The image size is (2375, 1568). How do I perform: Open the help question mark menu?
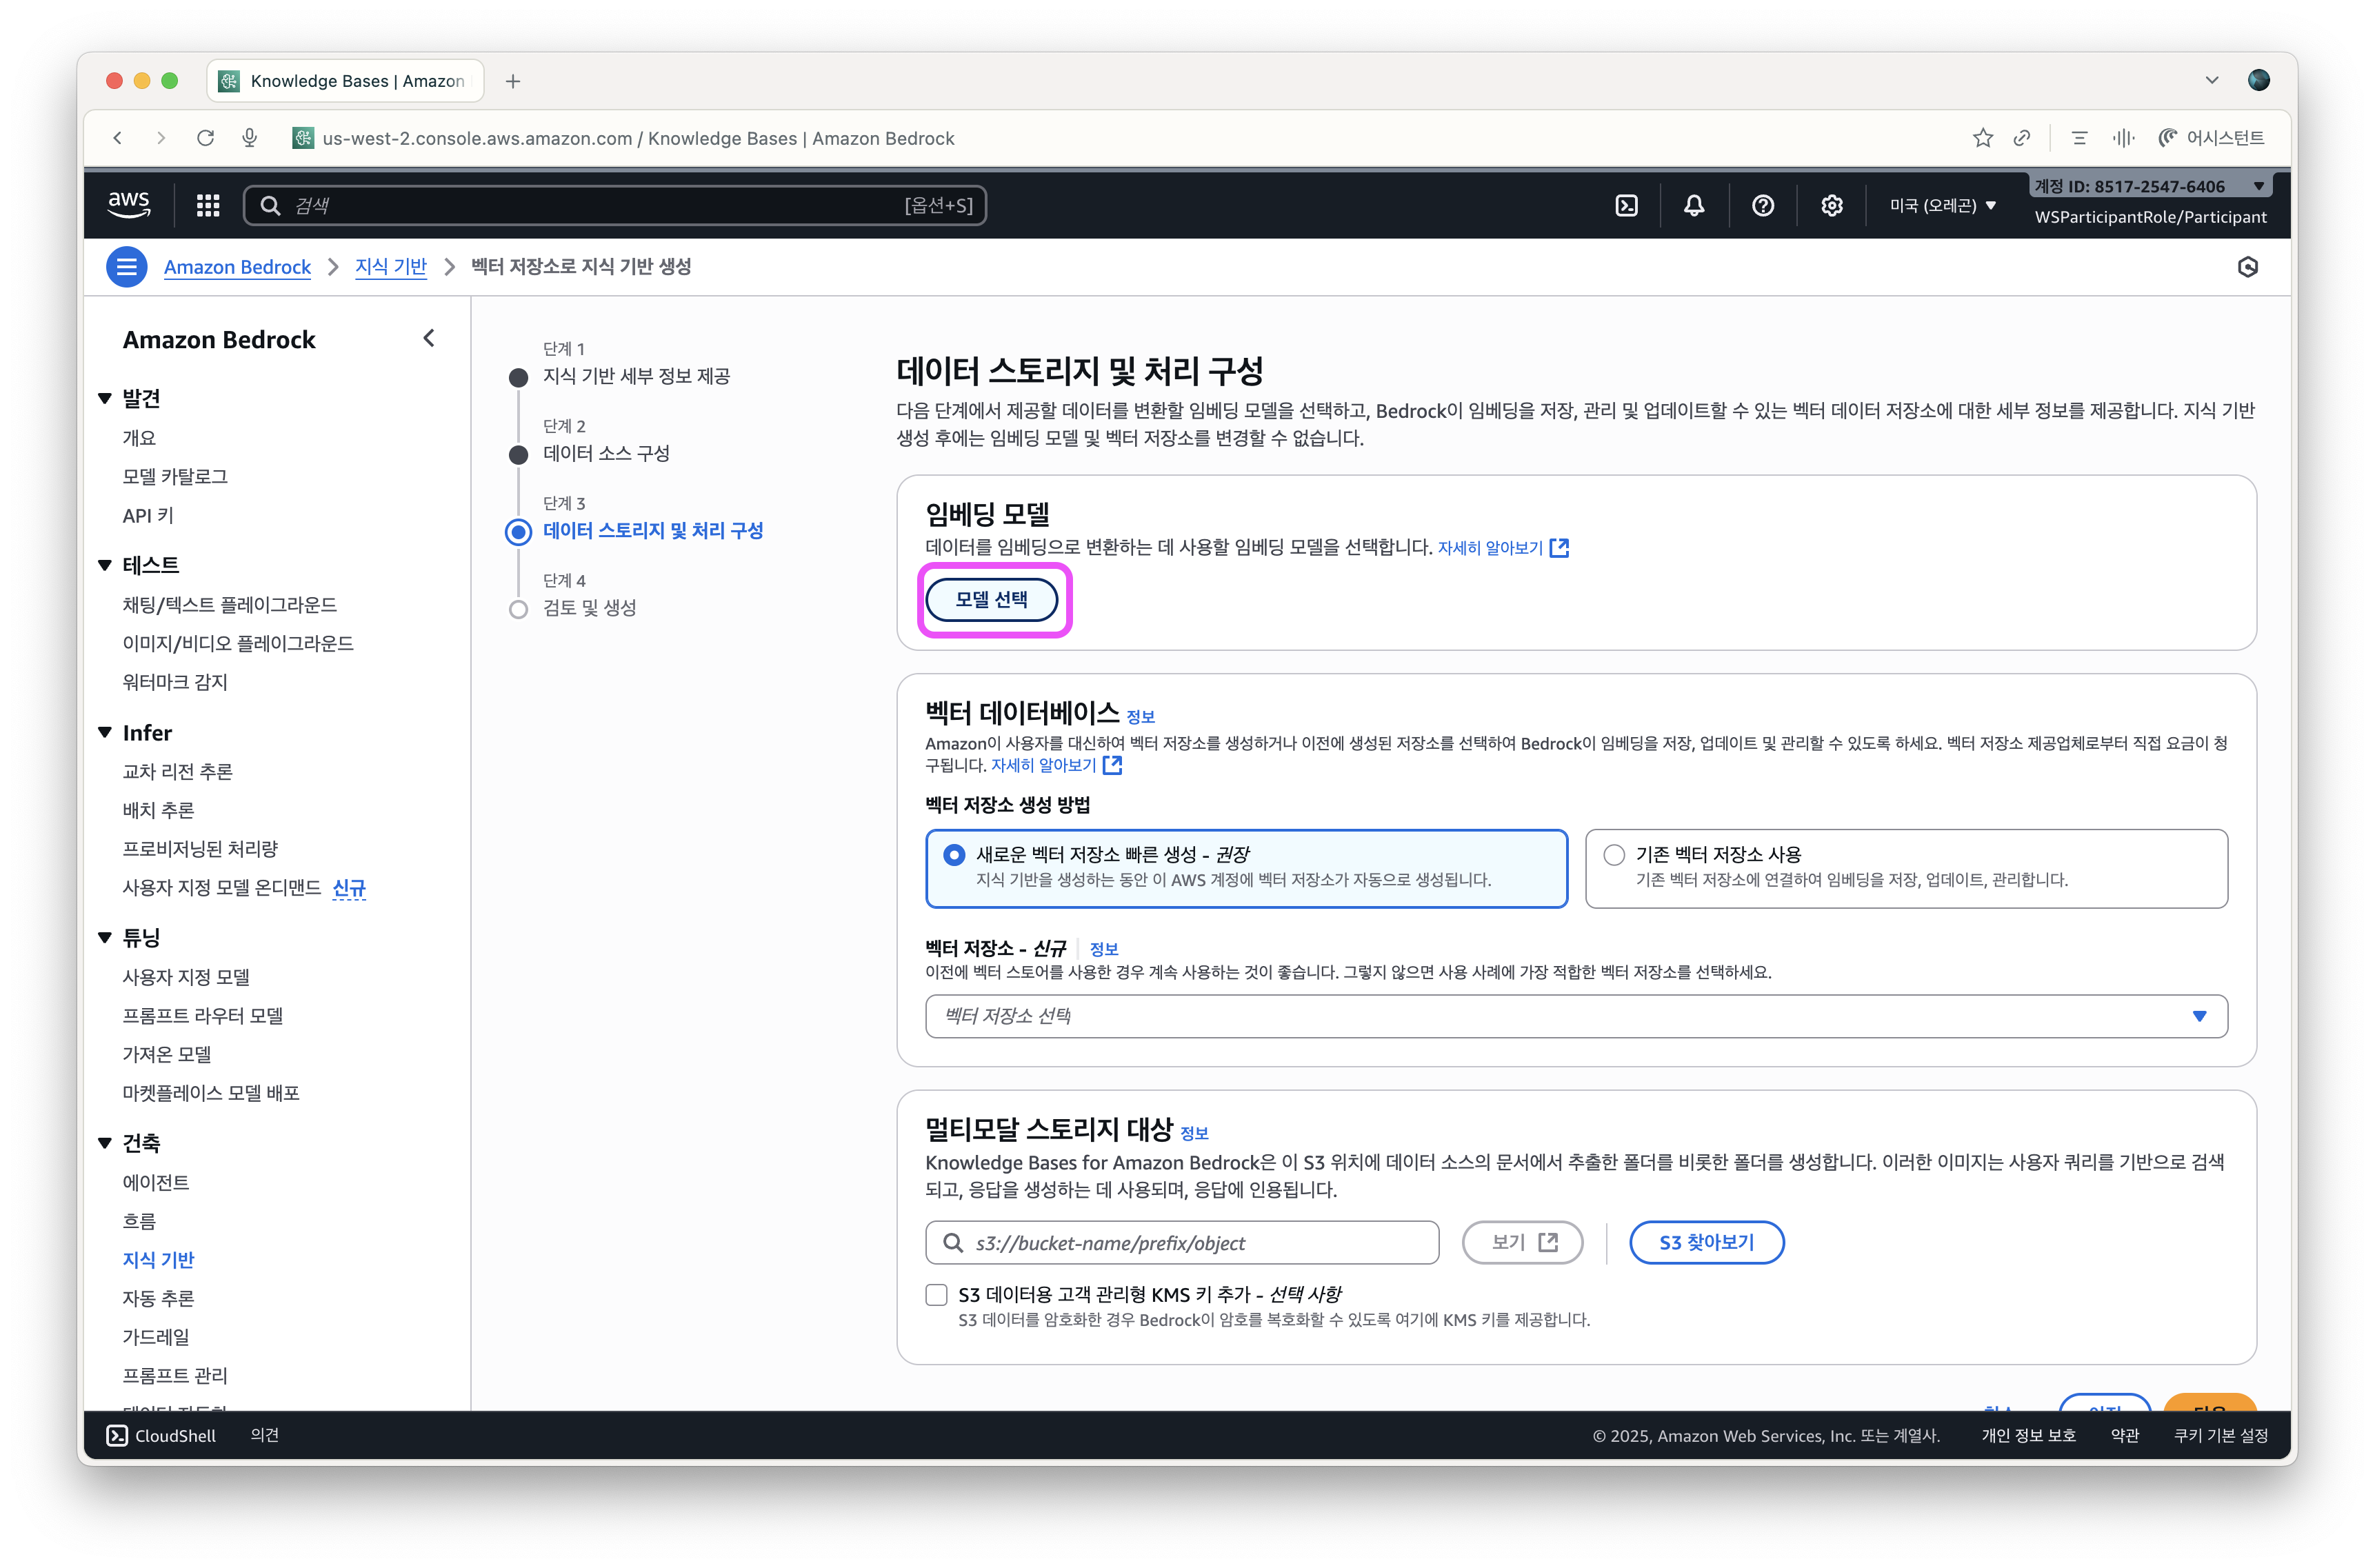tap(1763, 205)
